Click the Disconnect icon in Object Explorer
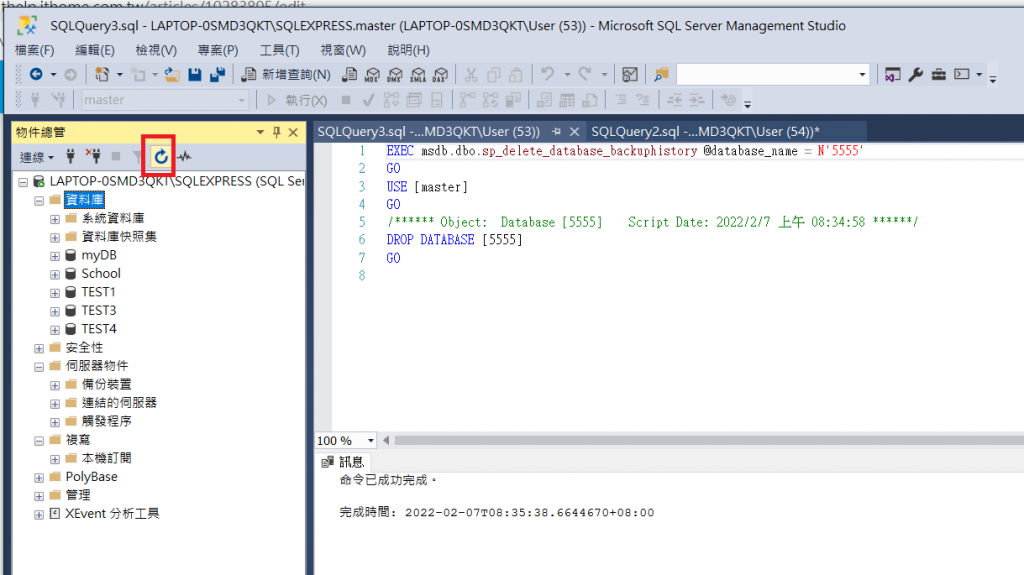1024x575 pixels. (x=93, y=156)
